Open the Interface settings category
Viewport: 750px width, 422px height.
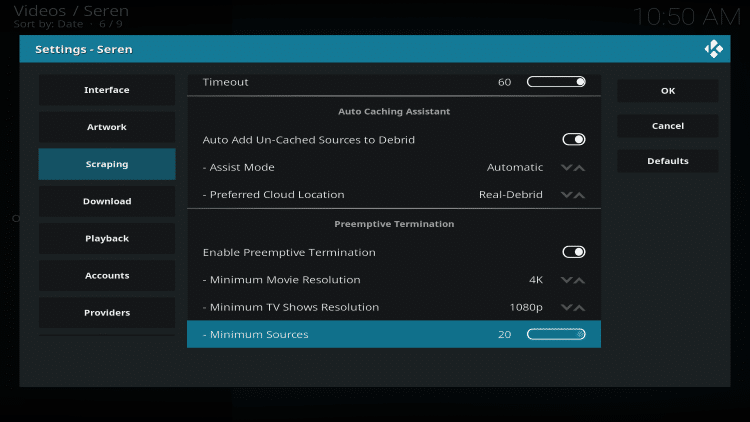pos(107,90)
